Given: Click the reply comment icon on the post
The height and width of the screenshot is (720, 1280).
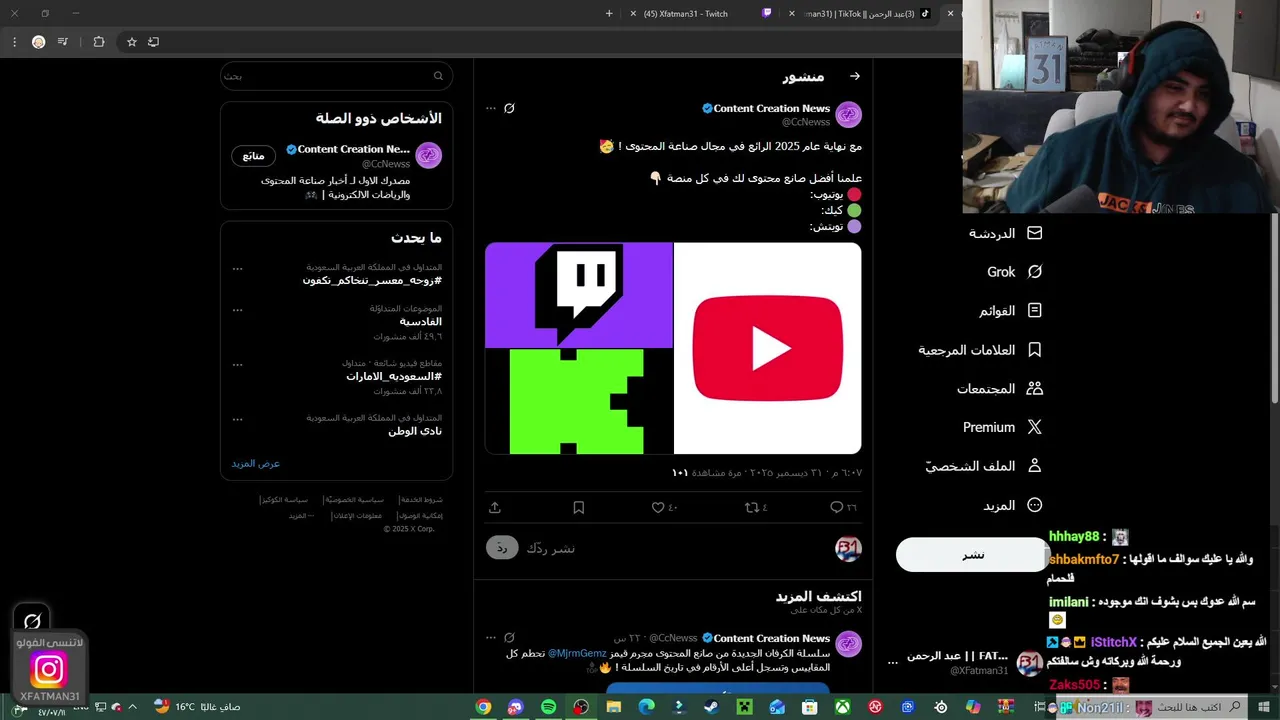Looking at the screenshot, I should pos(836,507).
